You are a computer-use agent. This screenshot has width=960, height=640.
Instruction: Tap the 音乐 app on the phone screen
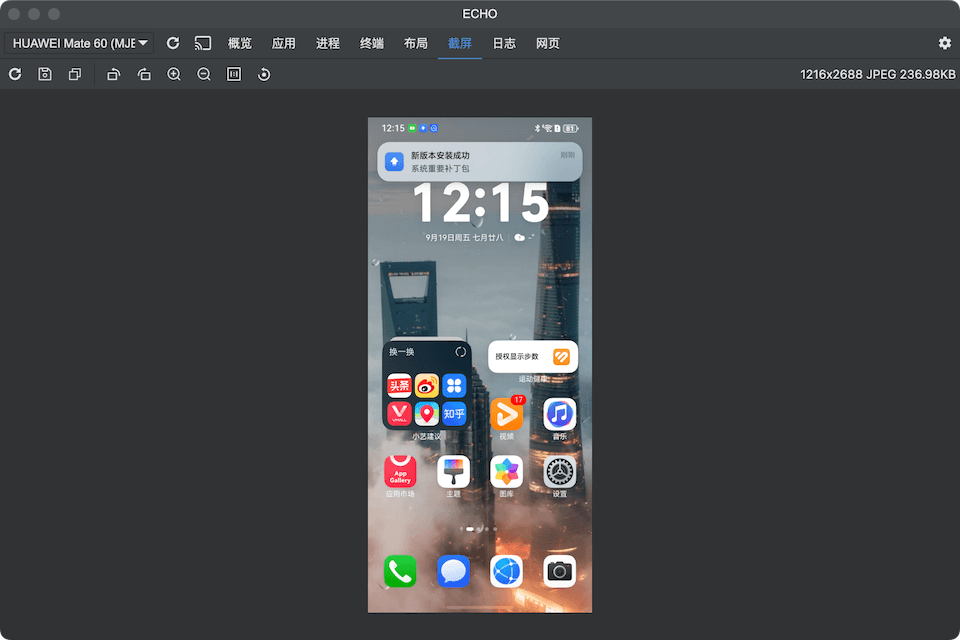click(559, 414)
